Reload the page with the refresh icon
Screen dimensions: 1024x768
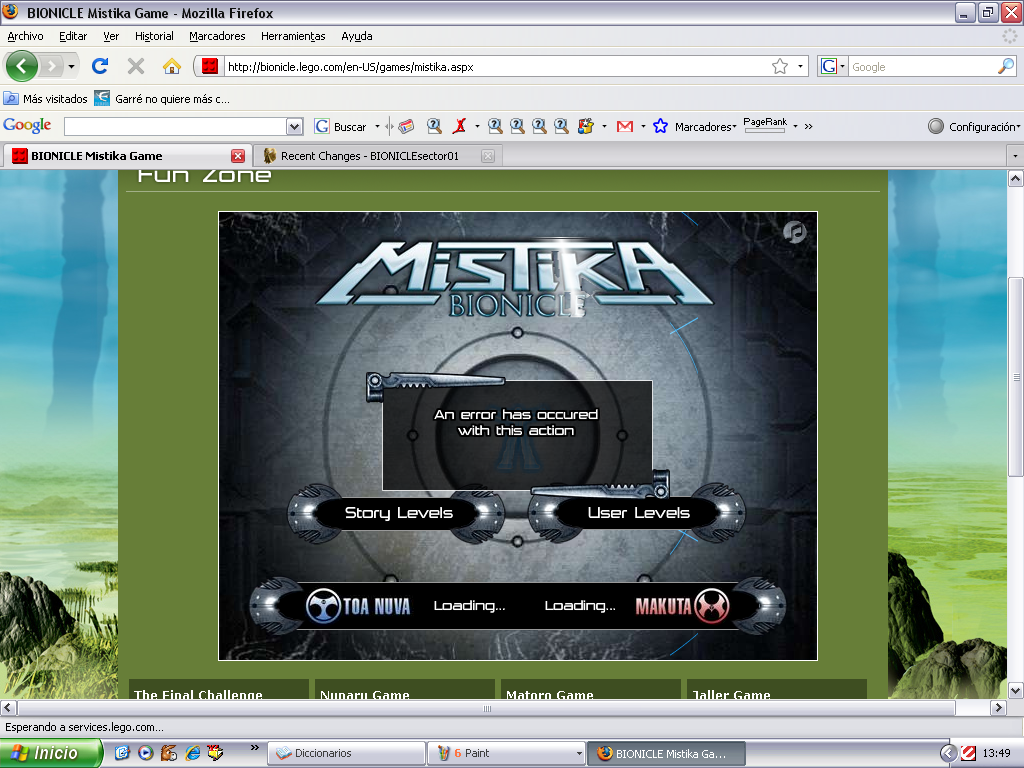pyautogui.click(x=99, y=67)
